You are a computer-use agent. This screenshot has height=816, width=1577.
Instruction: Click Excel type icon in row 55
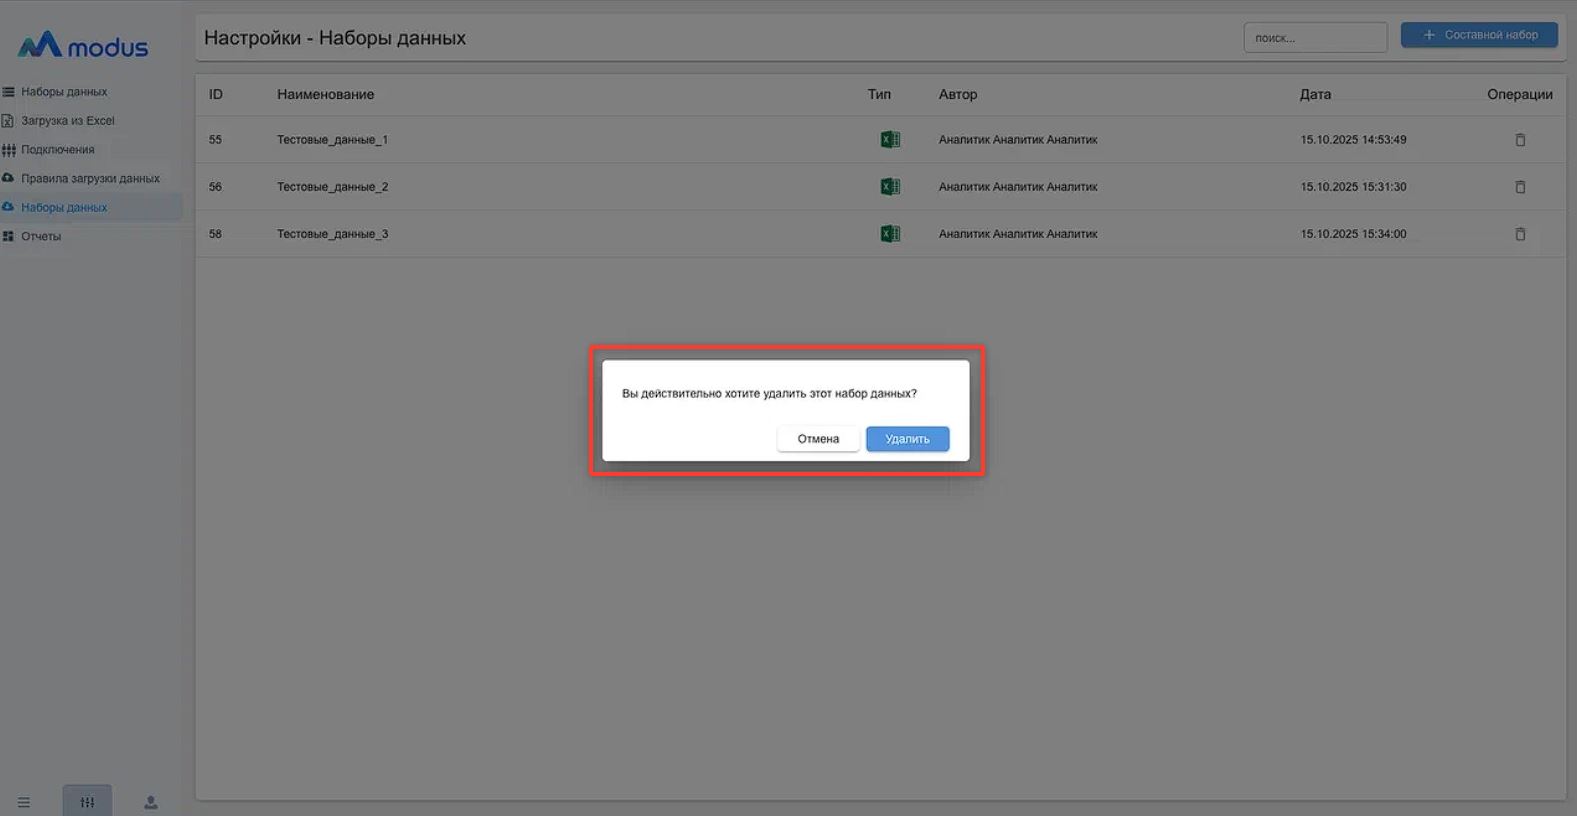(x=889, y=140)
